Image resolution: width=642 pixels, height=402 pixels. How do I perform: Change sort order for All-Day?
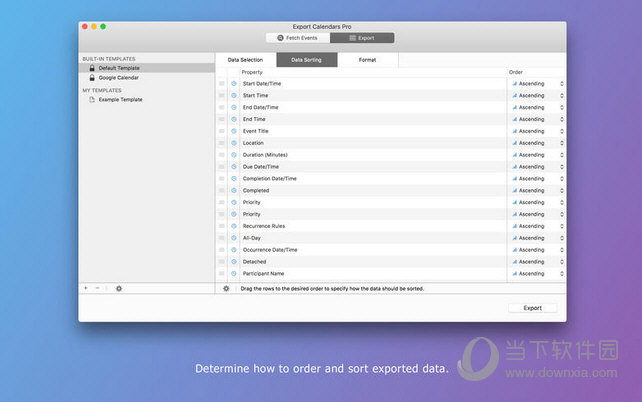[x=538, y=238]
